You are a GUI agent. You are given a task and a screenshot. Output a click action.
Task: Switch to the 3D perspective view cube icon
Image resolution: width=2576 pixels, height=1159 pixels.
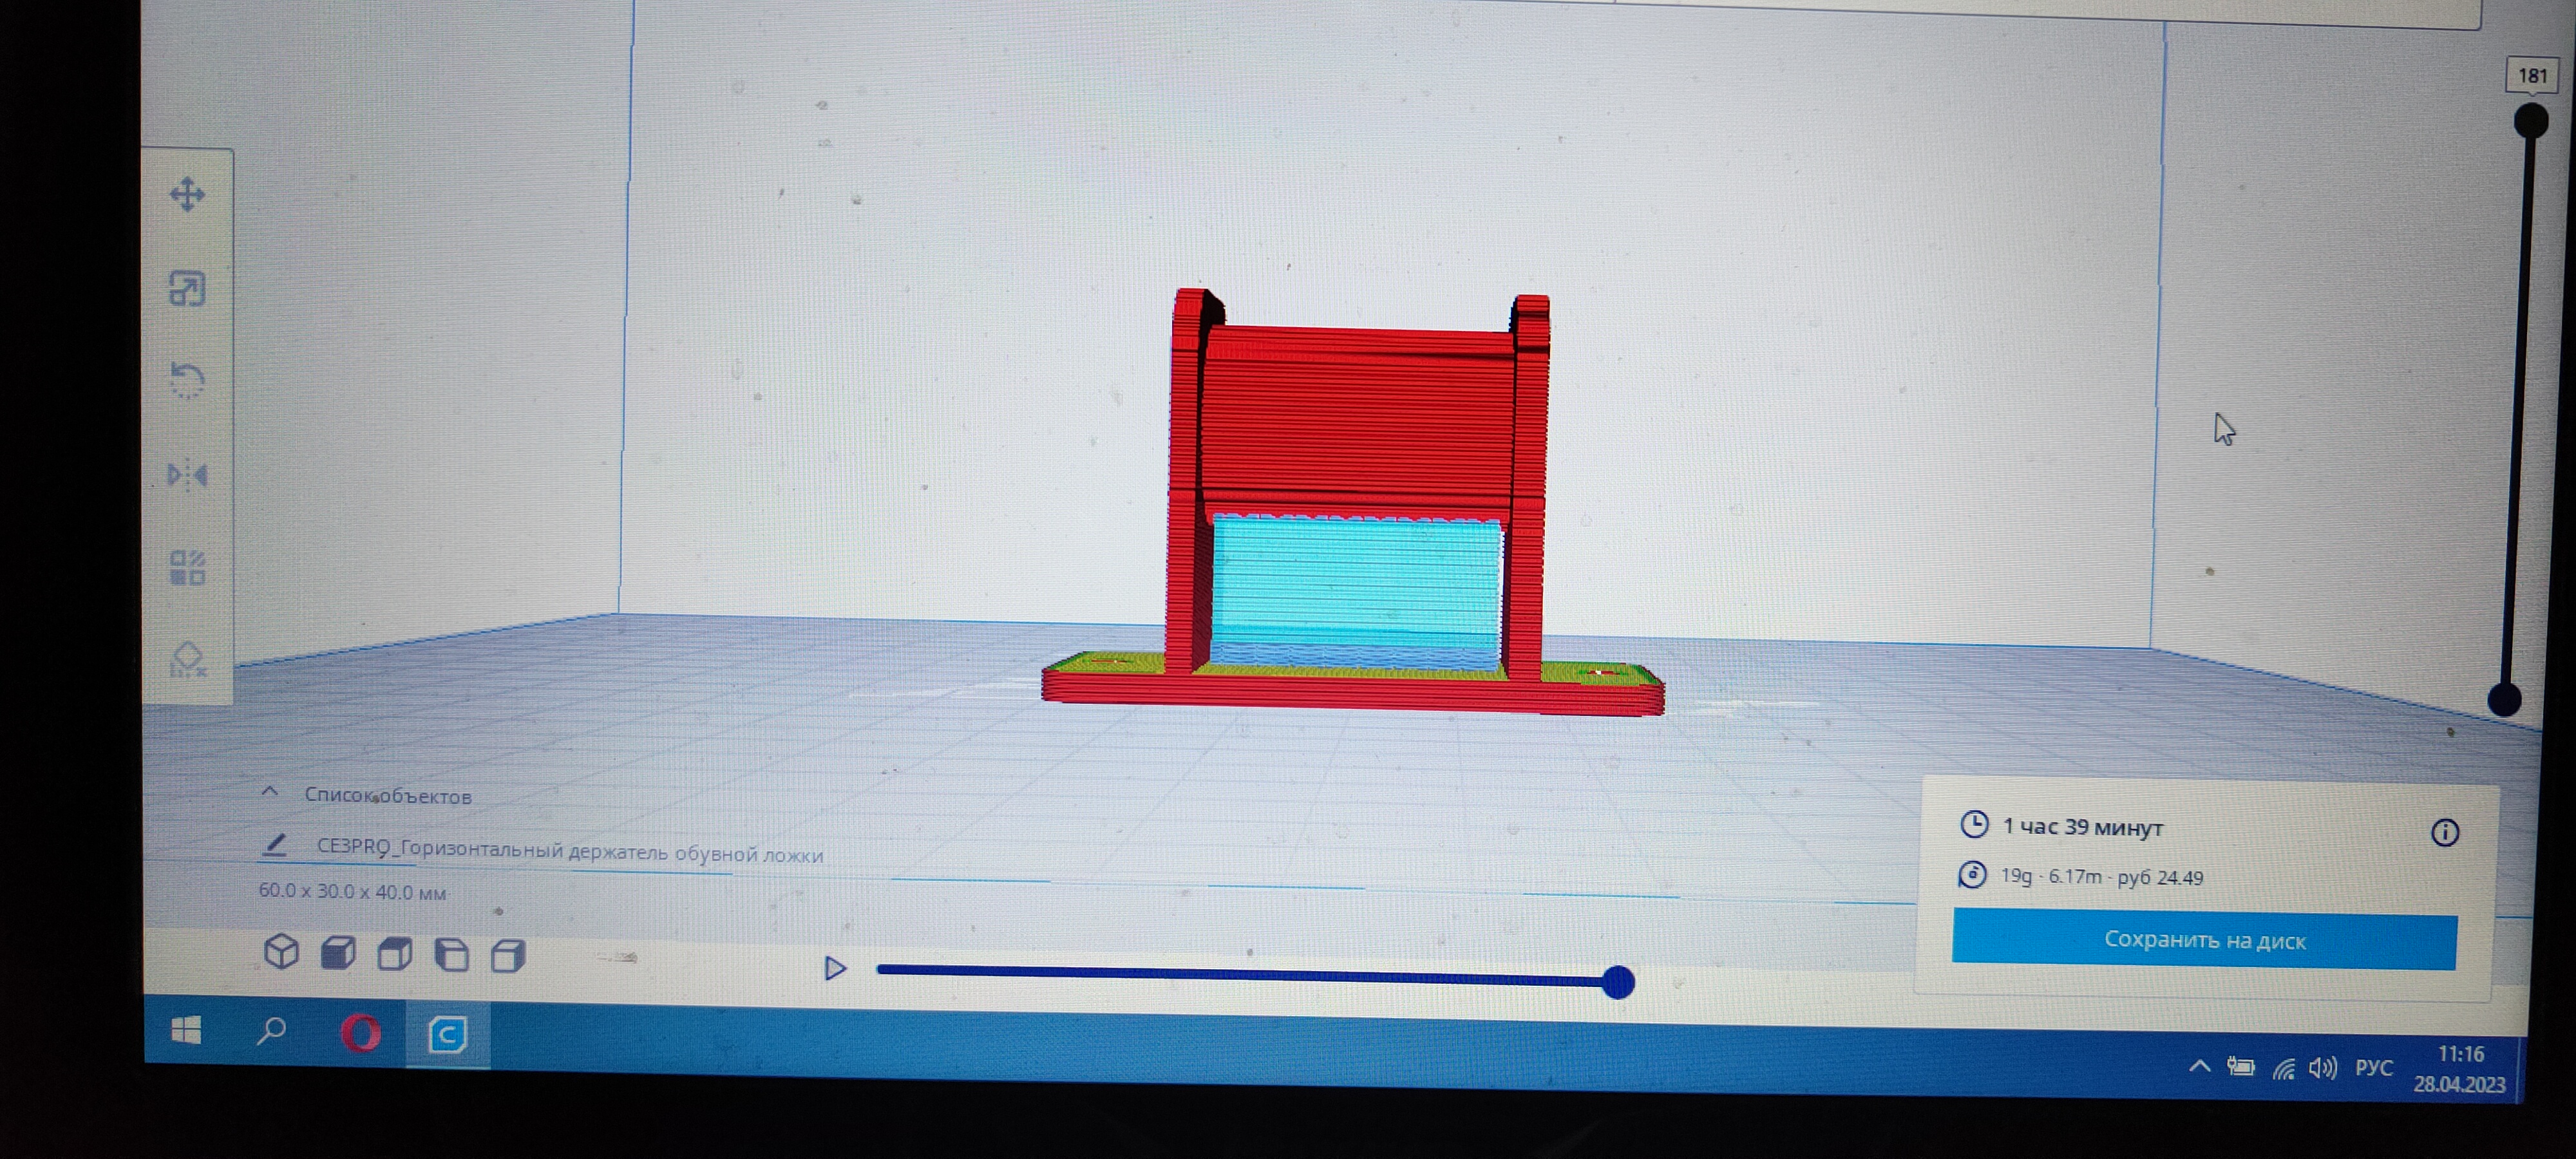pos(282,952)
